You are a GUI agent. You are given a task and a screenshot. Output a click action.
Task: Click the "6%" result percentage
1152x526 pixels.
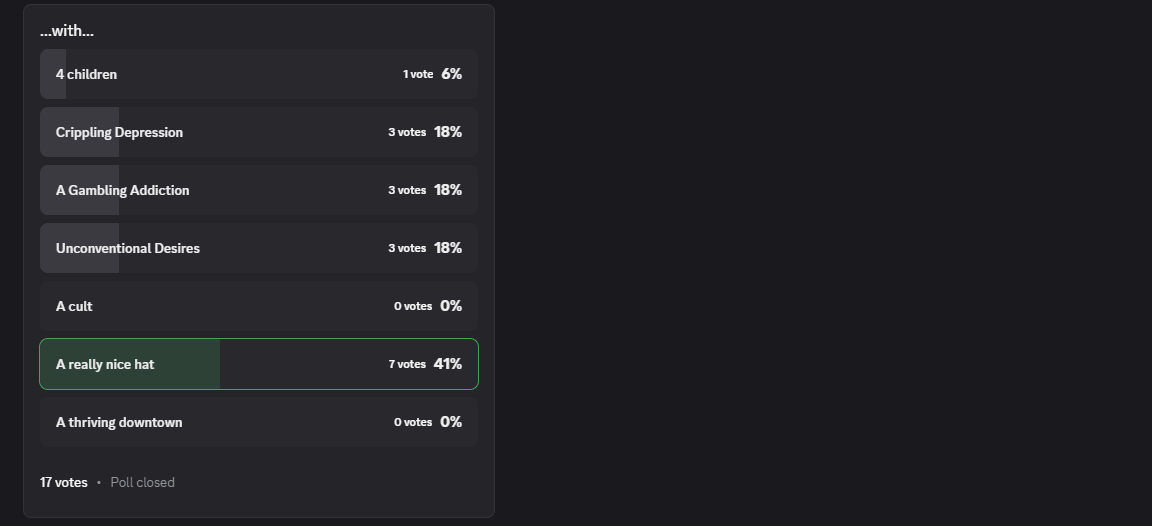click(x=452, y=74)
